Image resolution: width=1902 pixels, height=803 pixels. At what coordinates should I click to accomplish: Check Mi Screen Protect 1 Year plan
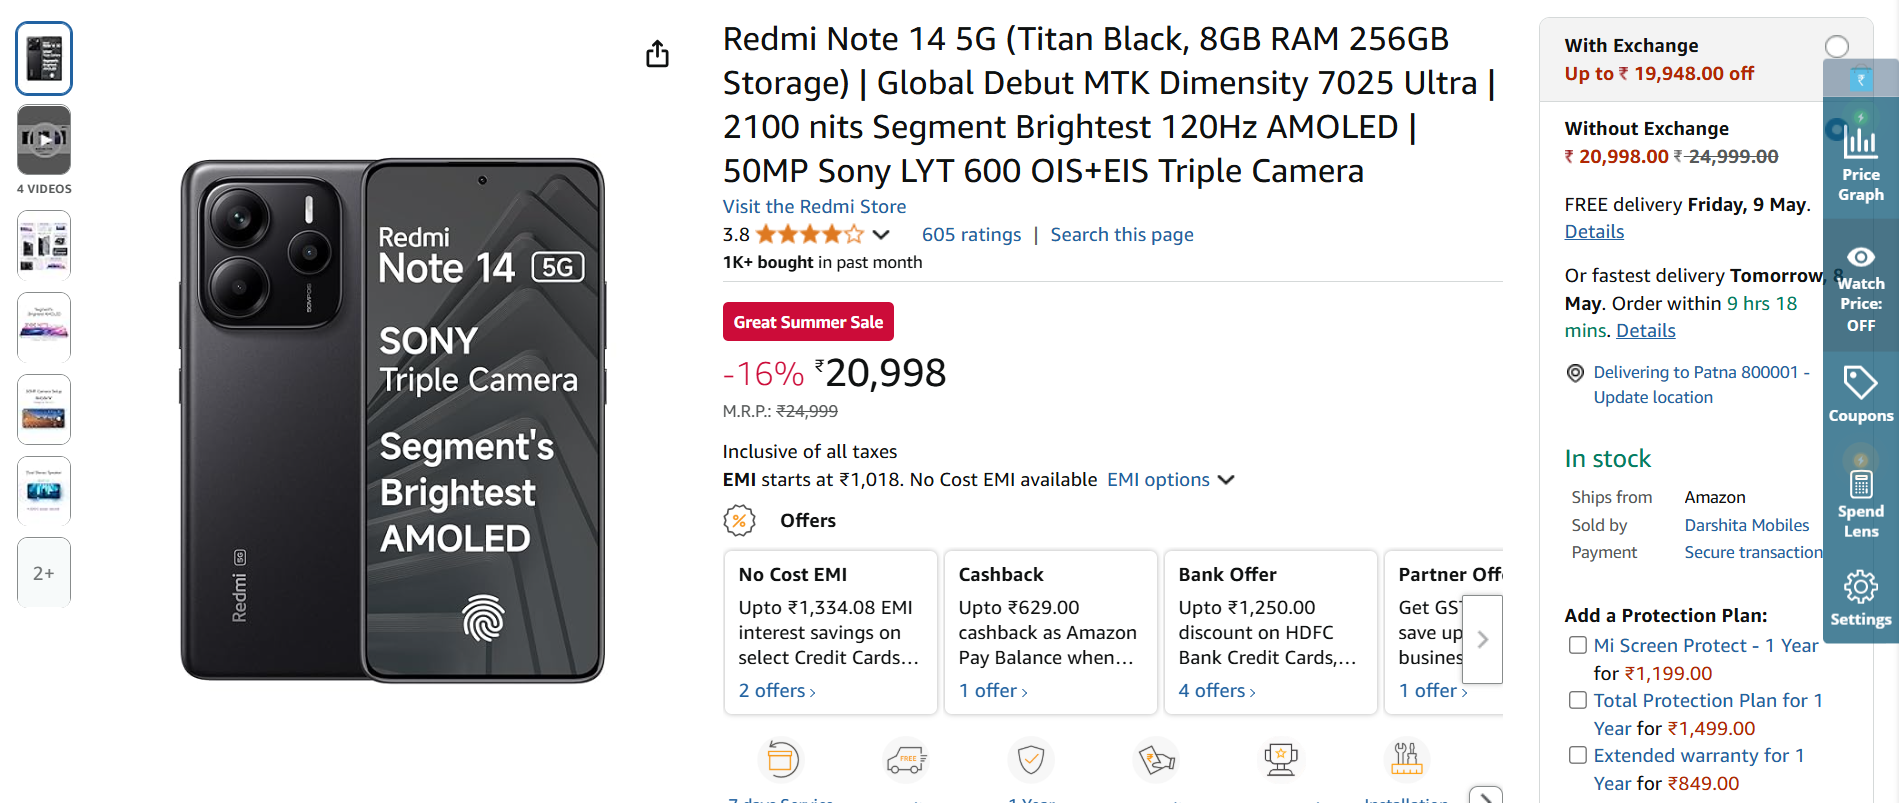(1578, 646)
